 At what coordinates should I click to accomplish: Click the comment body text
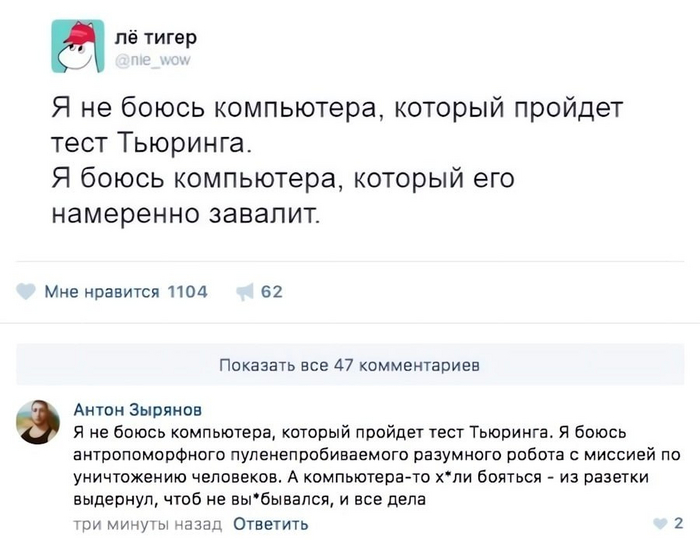(377, 465)
